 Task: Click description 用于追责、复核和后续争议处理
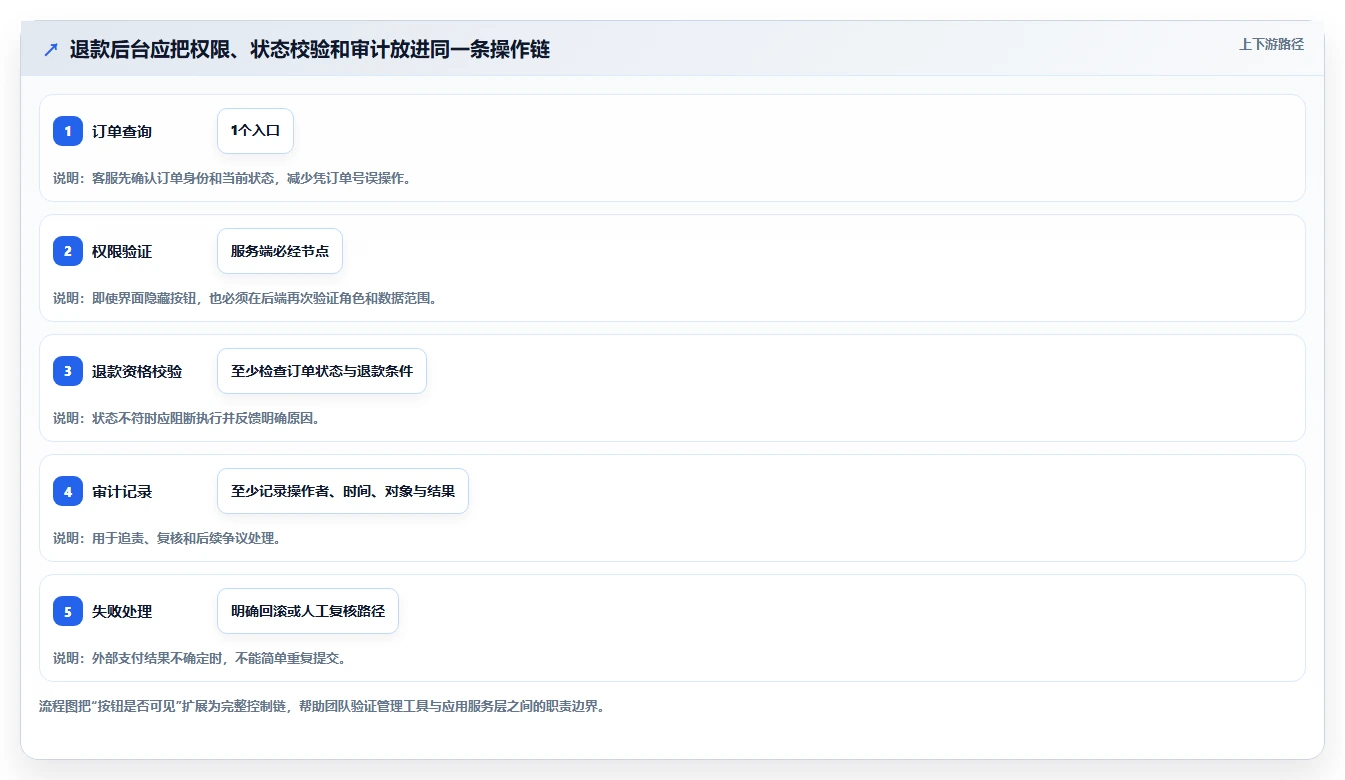167,538
